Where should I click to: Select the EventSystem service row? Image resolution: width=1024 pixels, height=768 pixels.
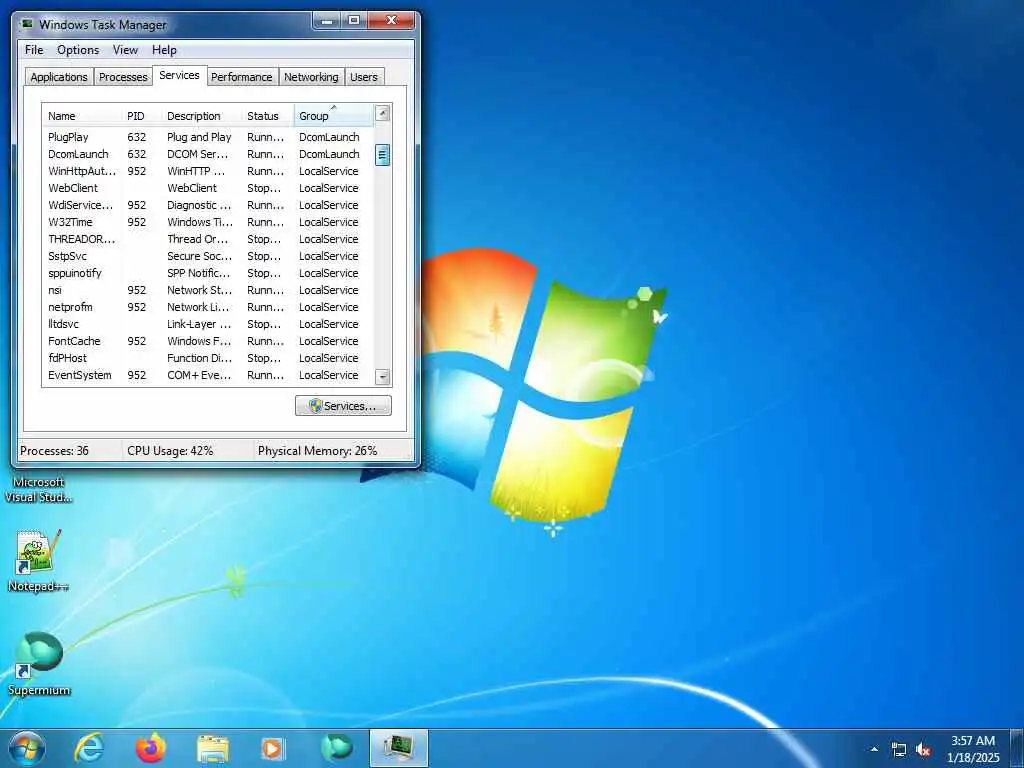(x=208, y=375)
